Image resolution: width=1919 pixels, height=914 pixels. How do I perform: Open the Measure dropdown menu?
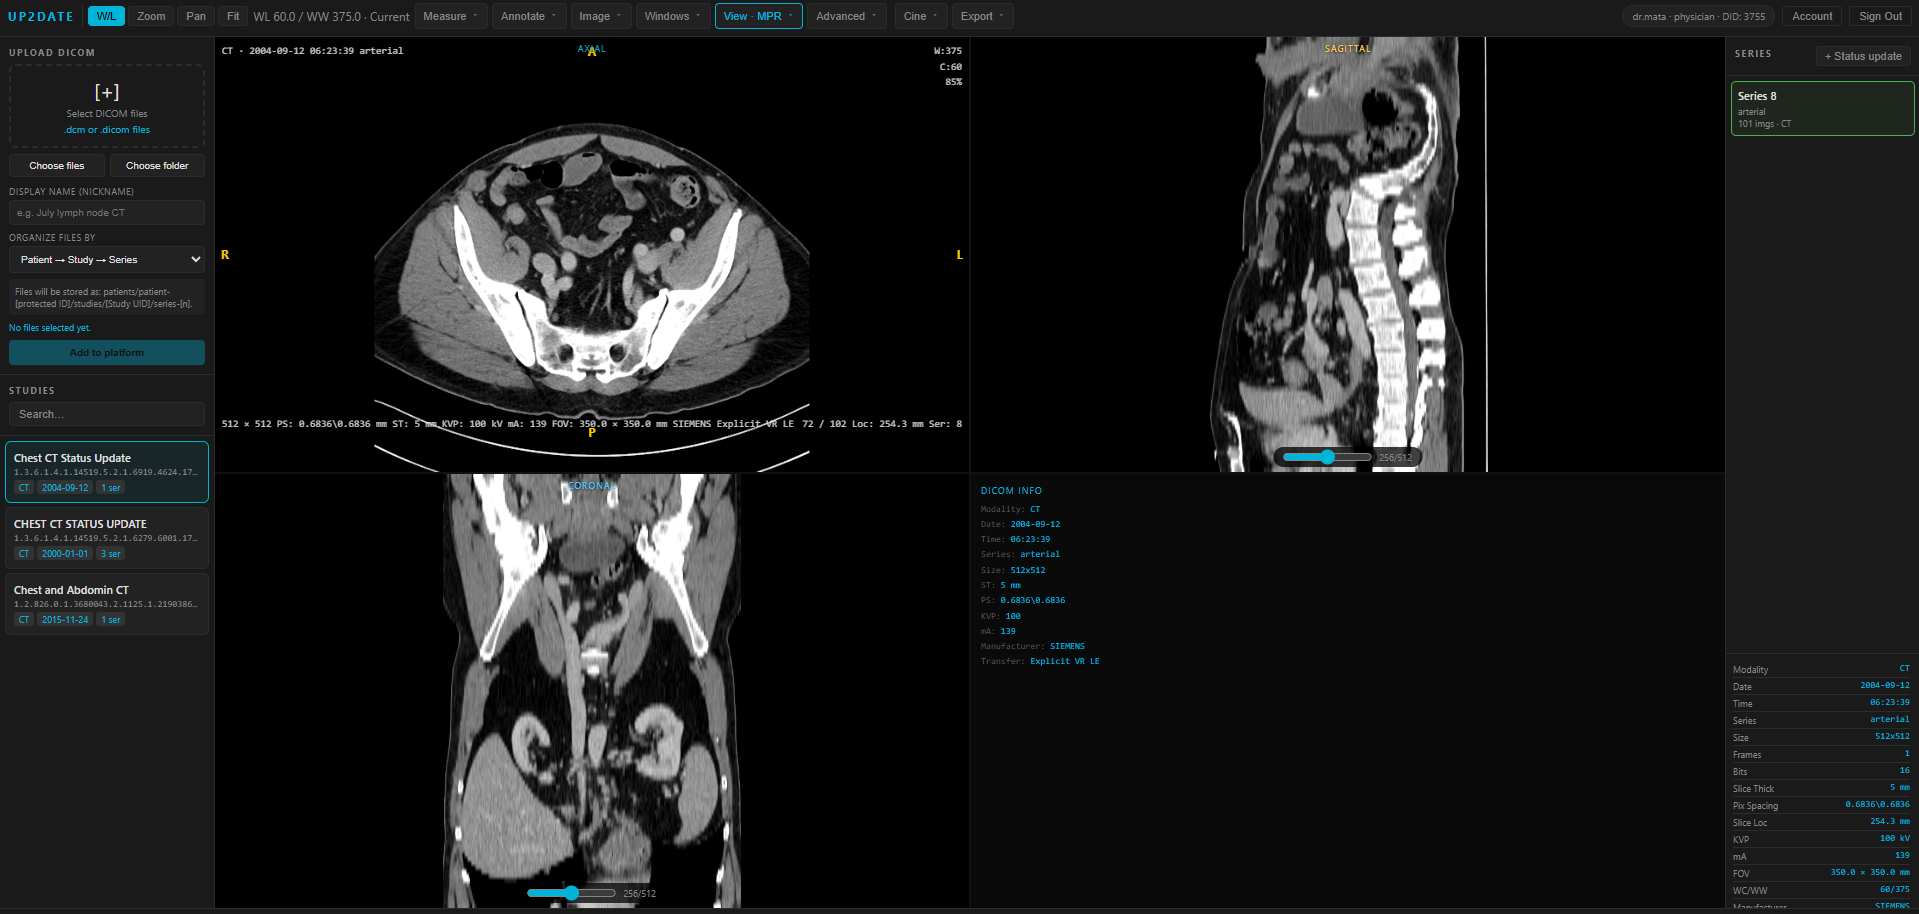[450, 16]
